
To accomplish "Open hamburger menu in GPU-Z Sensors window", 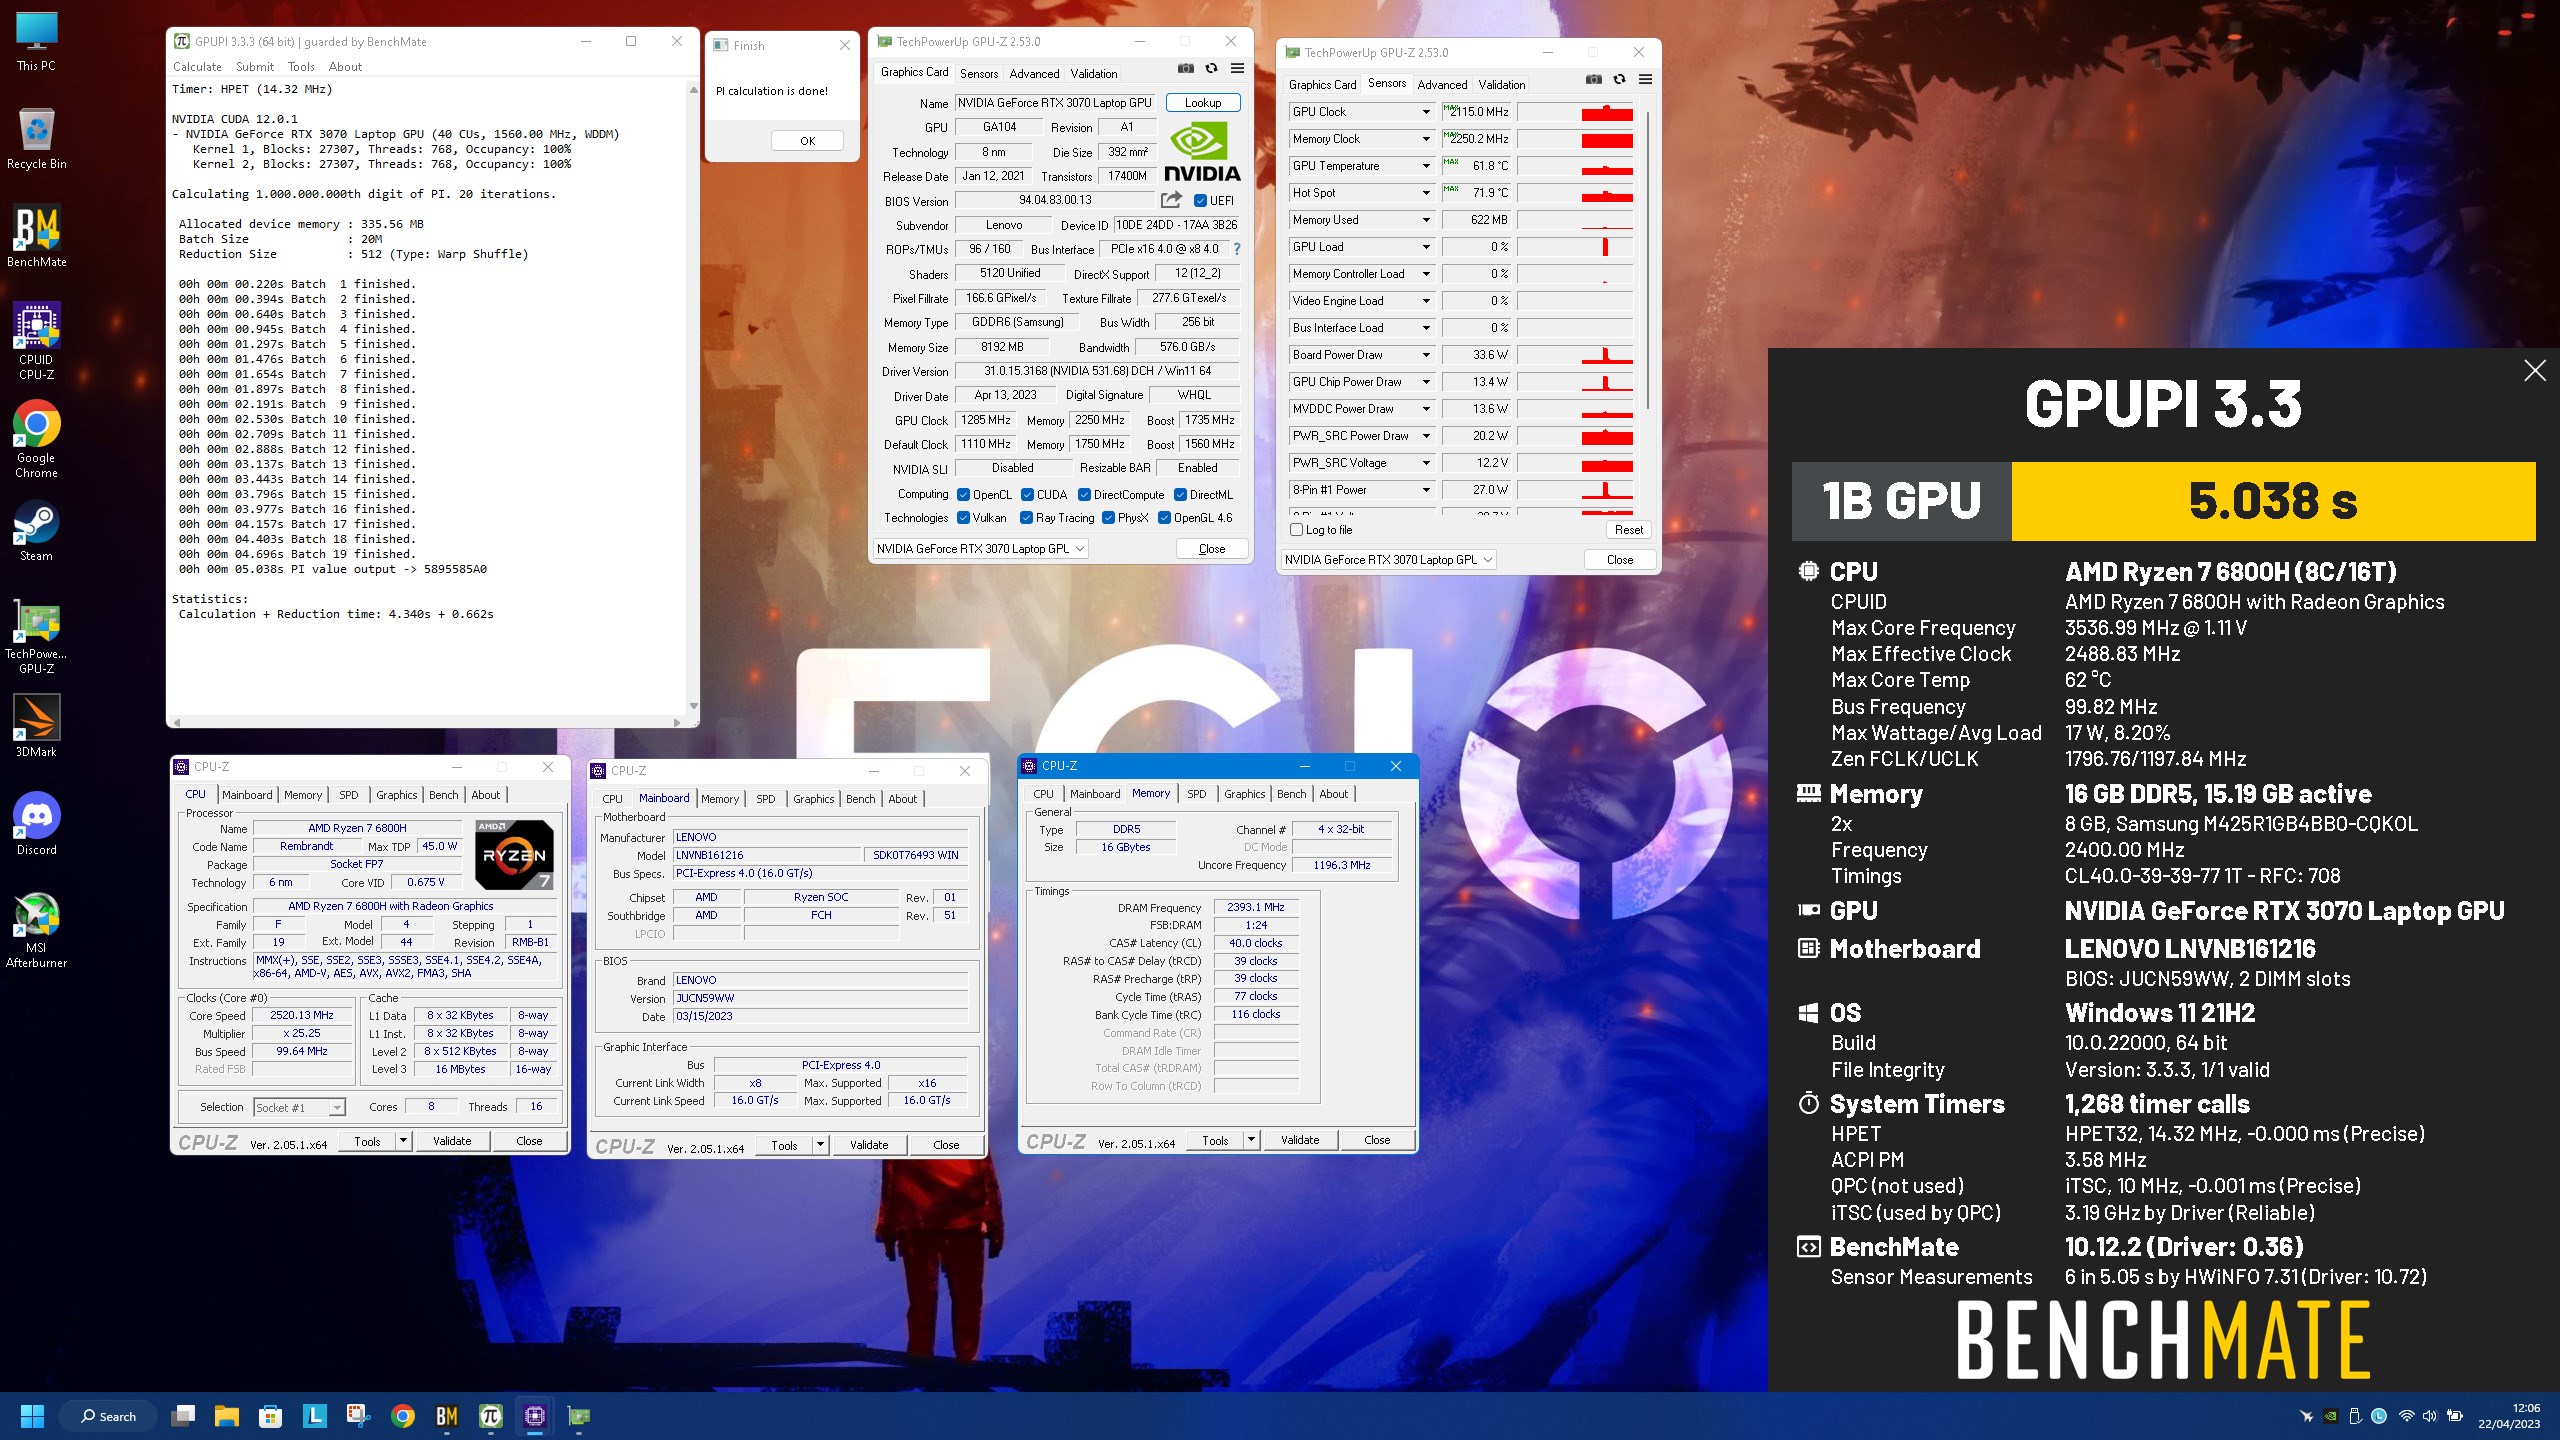I will [x=1645, y=79].
